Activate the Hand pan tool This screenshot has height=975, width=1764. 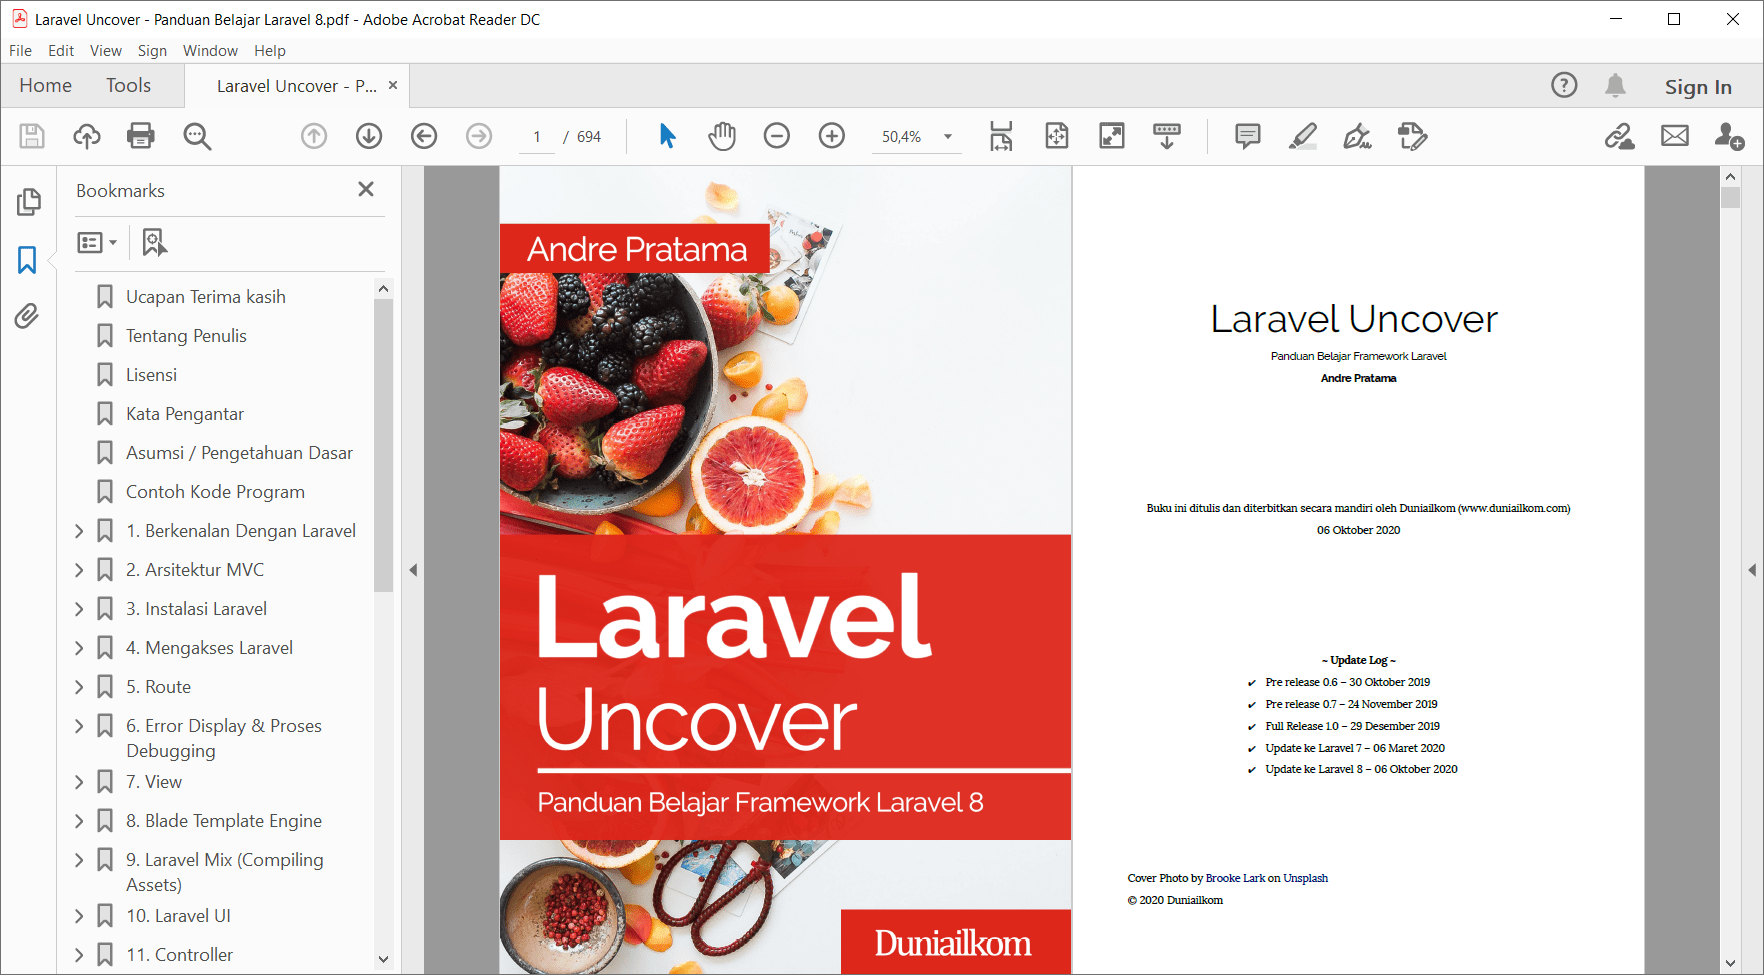click(722, 136)
